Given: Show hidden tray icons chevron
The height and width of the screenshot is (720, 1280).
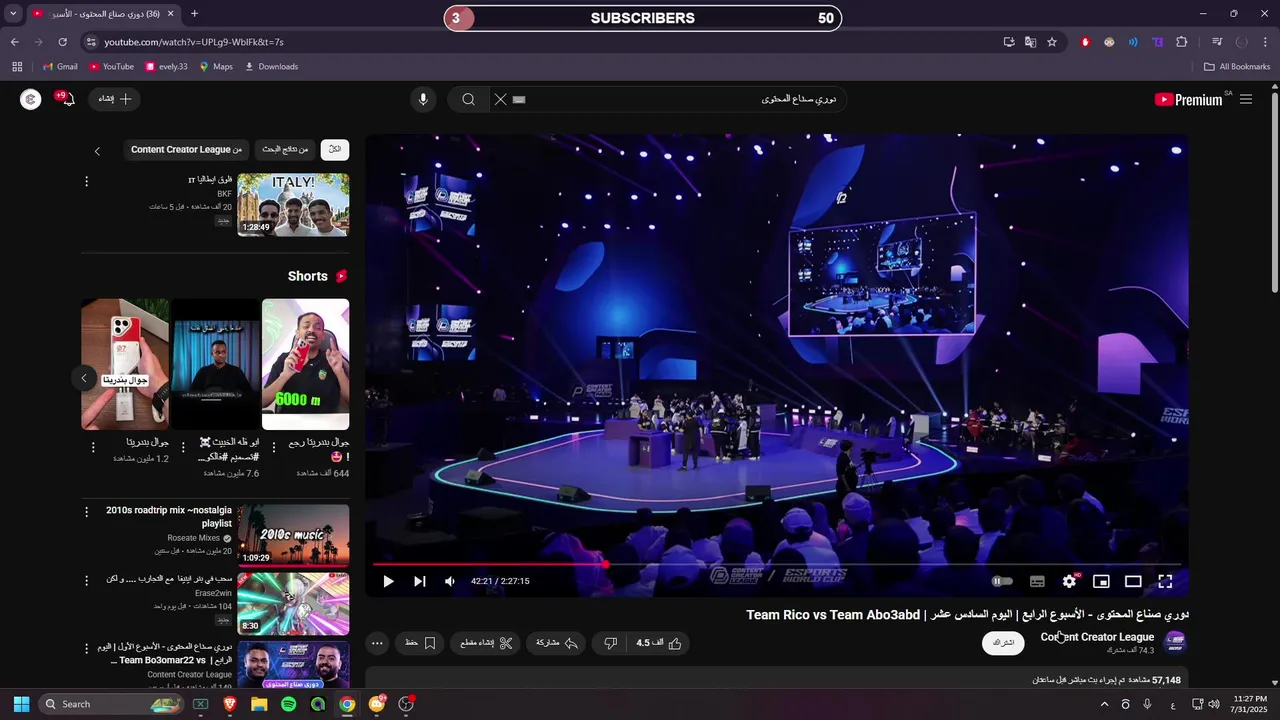Looking at the screenshot, I should pos(1104,704).
